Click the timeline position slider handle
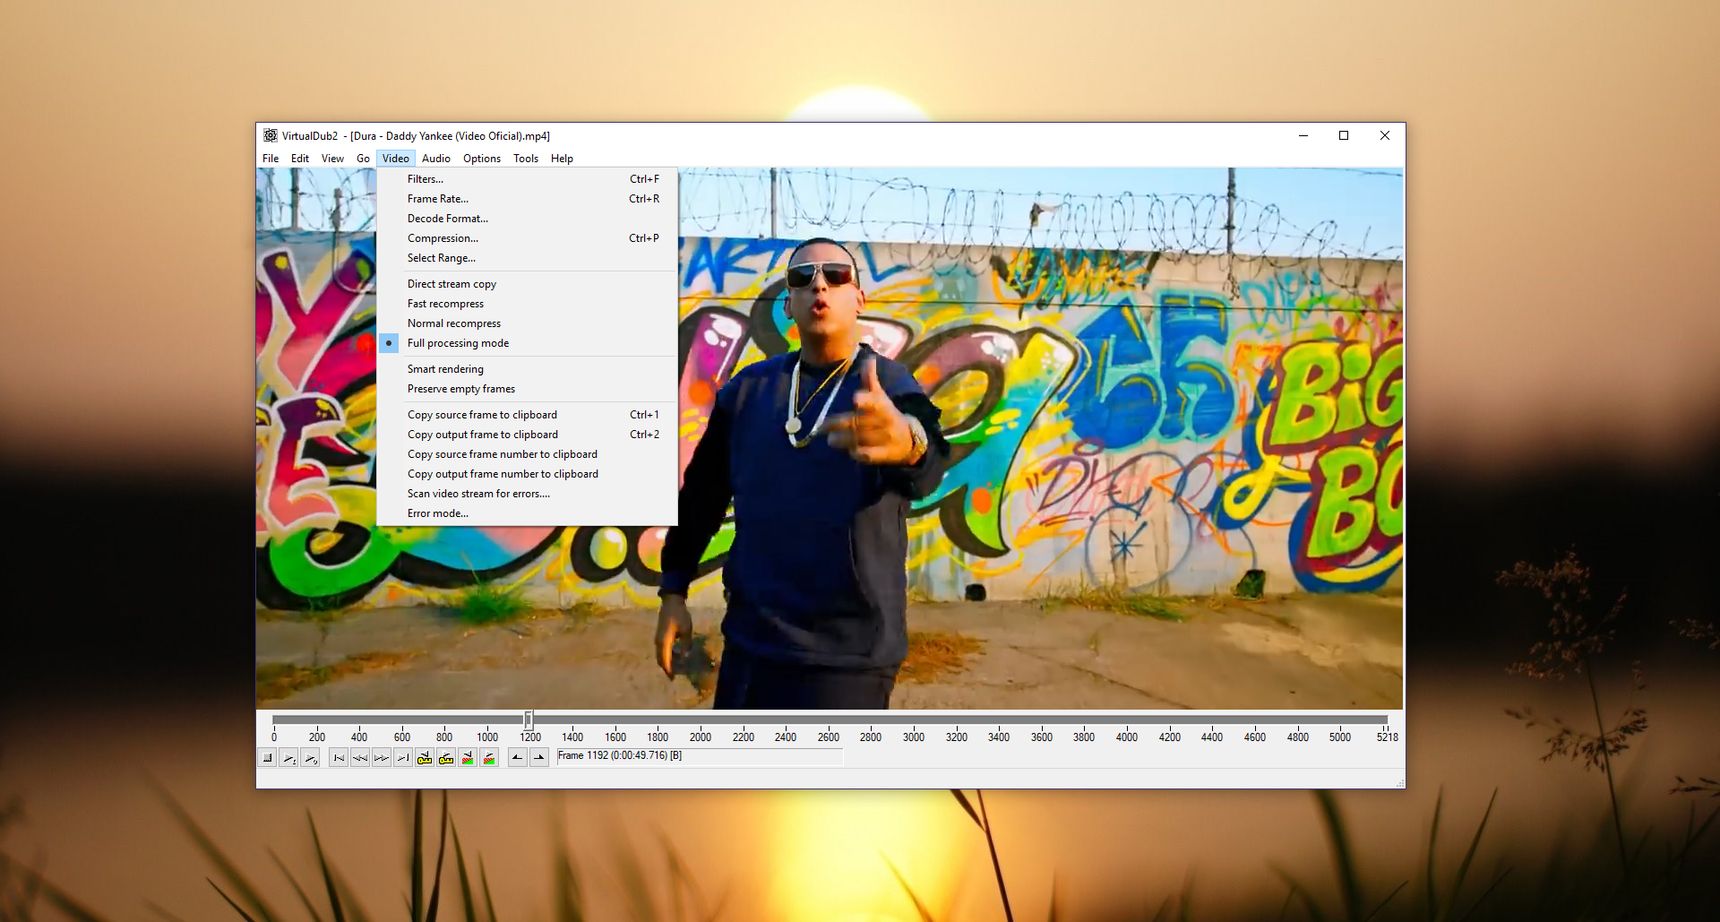The width and height of the screenshot is (1720, 922). pyautogui.click(x=528, y=719)
